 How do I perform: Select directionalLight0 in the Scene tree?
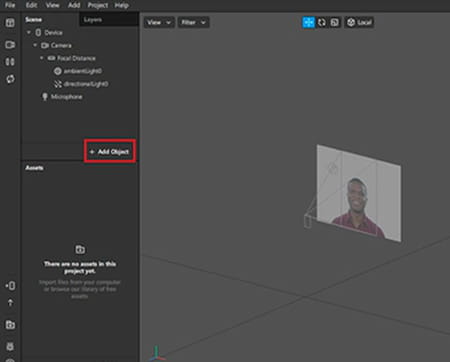pos(86,84)
